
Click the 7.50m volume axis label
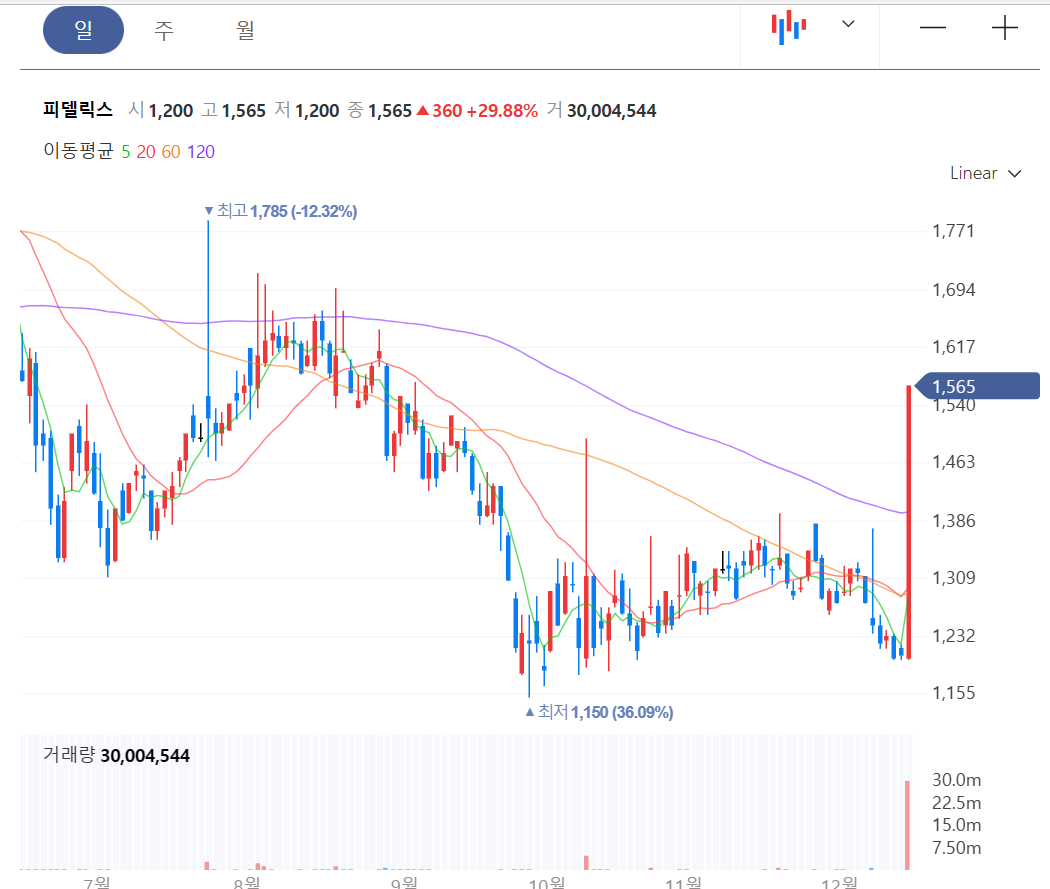956,848
